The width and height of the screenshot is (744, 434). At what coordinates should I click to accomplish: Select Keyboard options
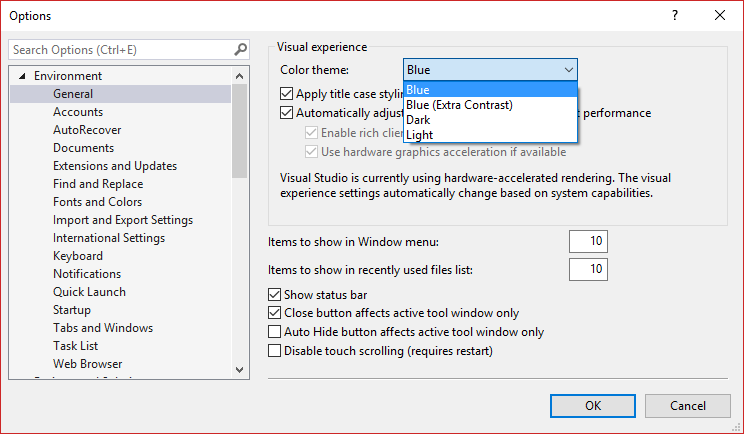point(78,256)
